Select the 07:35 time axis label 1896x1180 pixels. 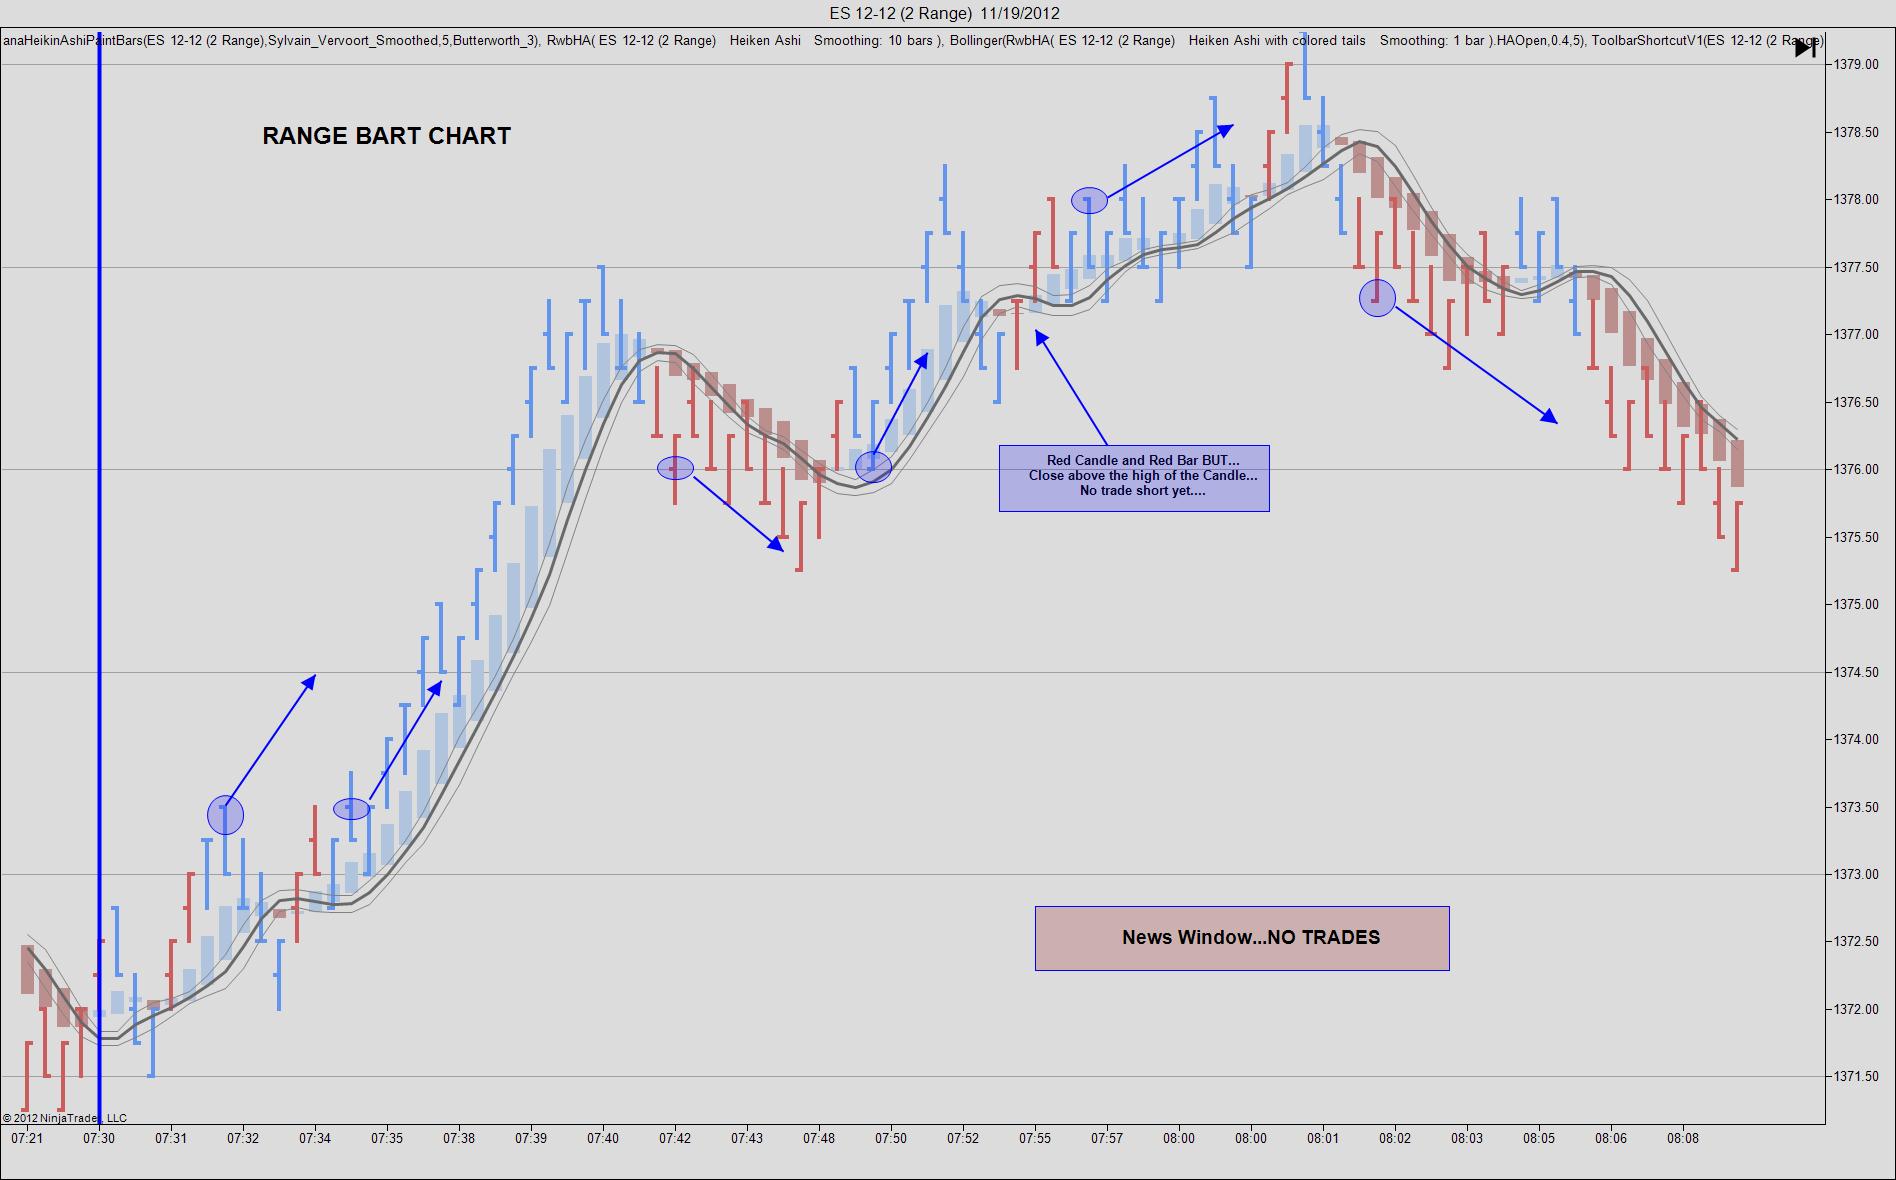387,1138
